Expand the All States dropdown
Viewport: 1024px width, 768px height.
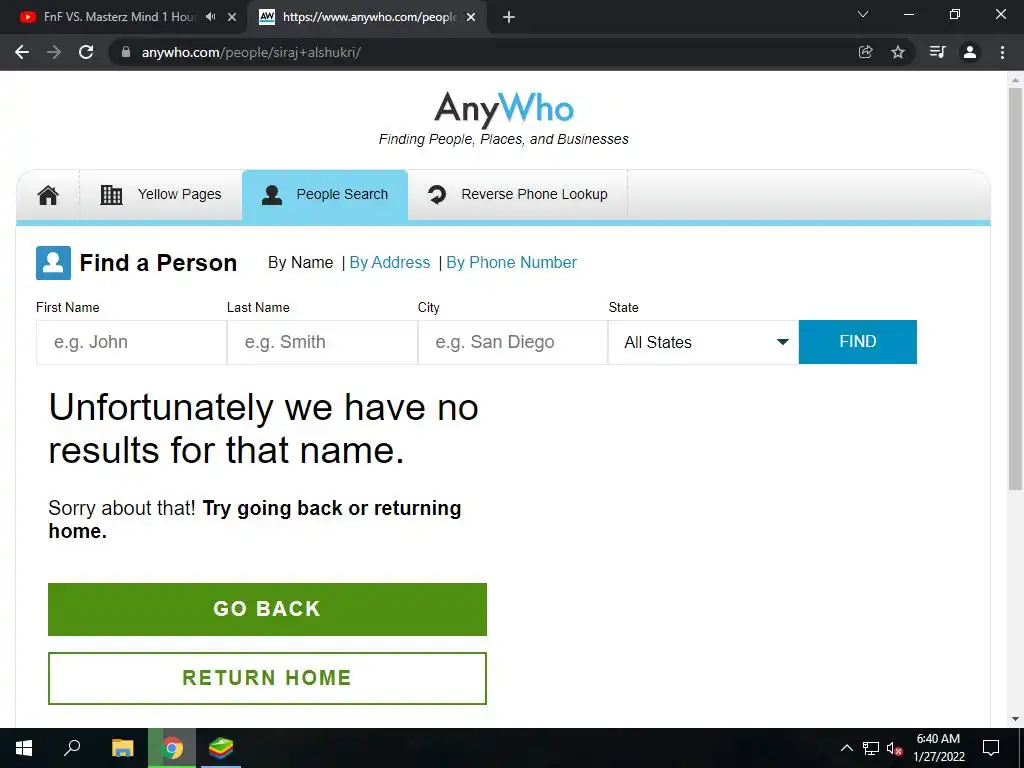coord(703,342)
